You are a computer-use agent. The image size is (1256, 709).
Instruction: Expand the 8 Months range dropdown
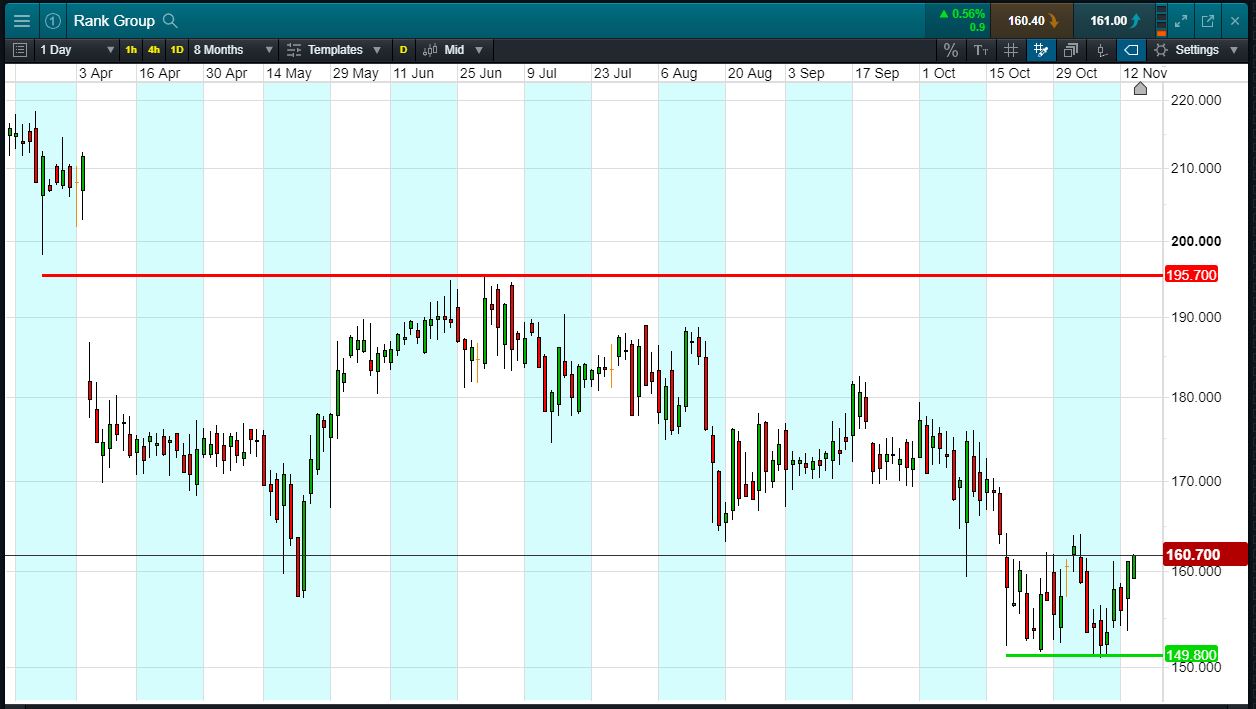[233, 49]
